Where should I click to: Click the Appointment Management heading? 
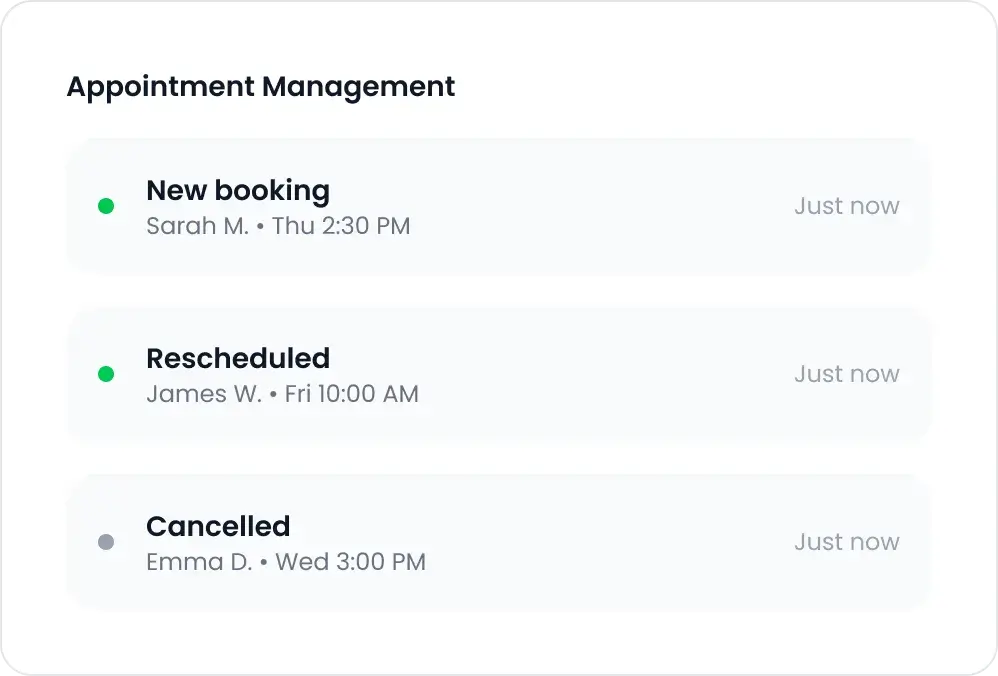pos(261,87)
